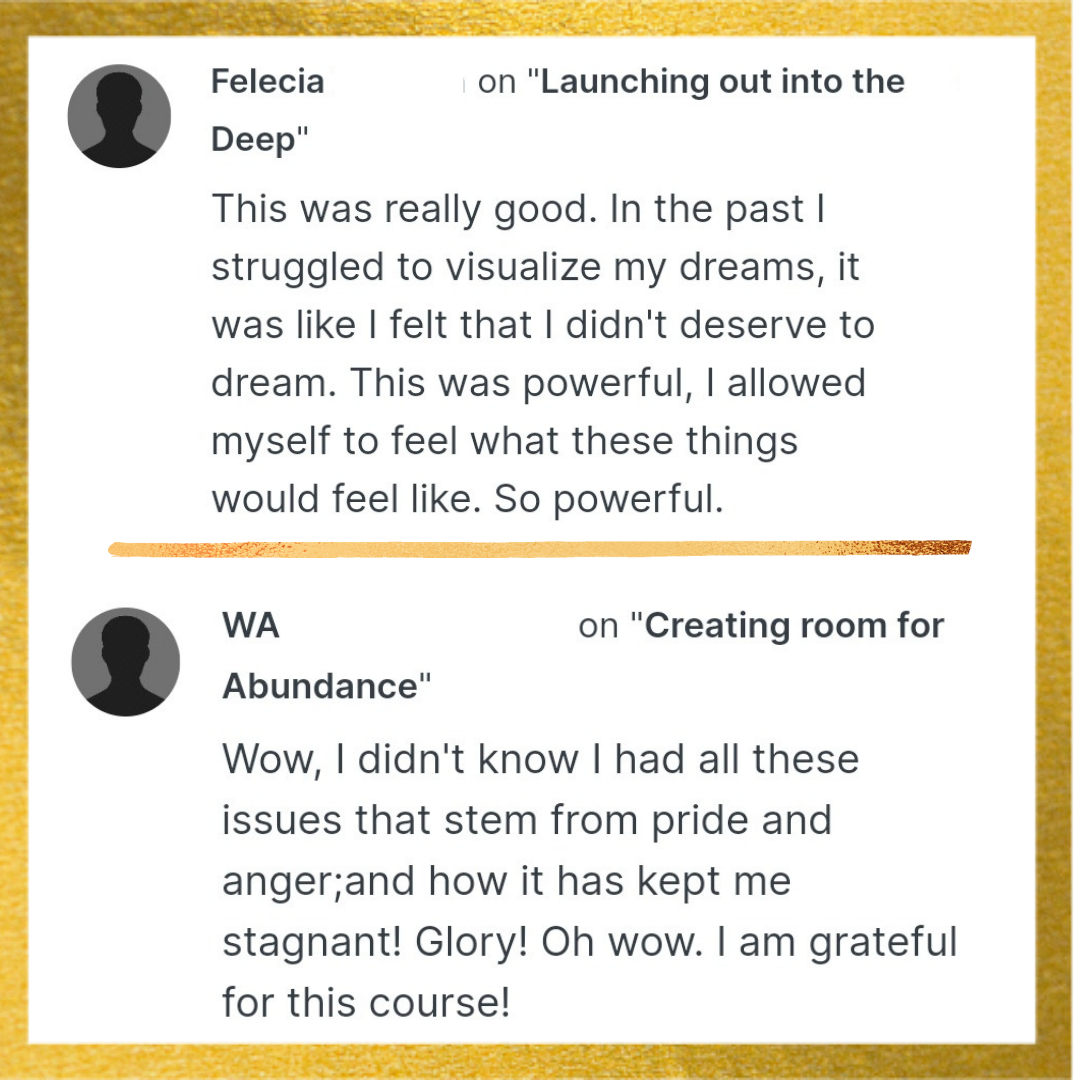Click "This was really good." opening sentence

(404, 209)
